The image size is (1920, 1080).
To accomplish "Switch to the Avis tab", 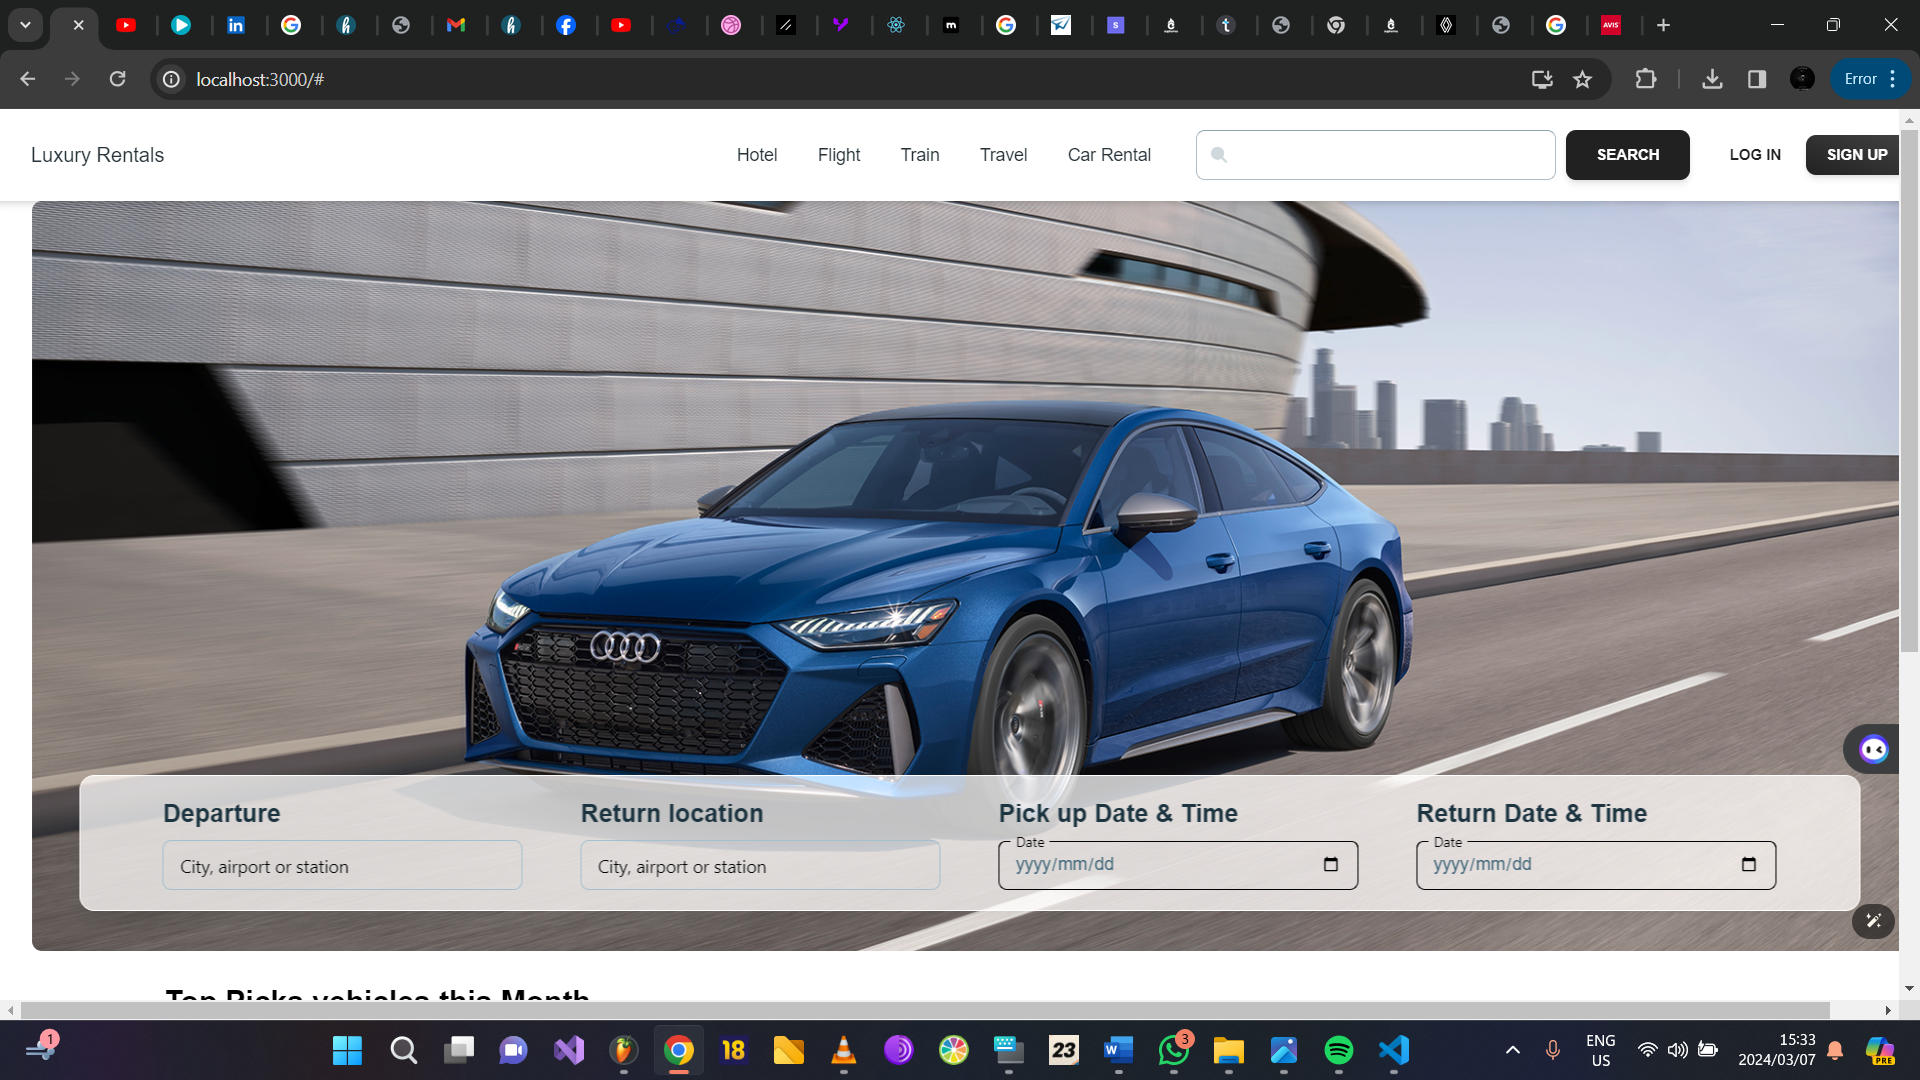I will (1611, 25).
